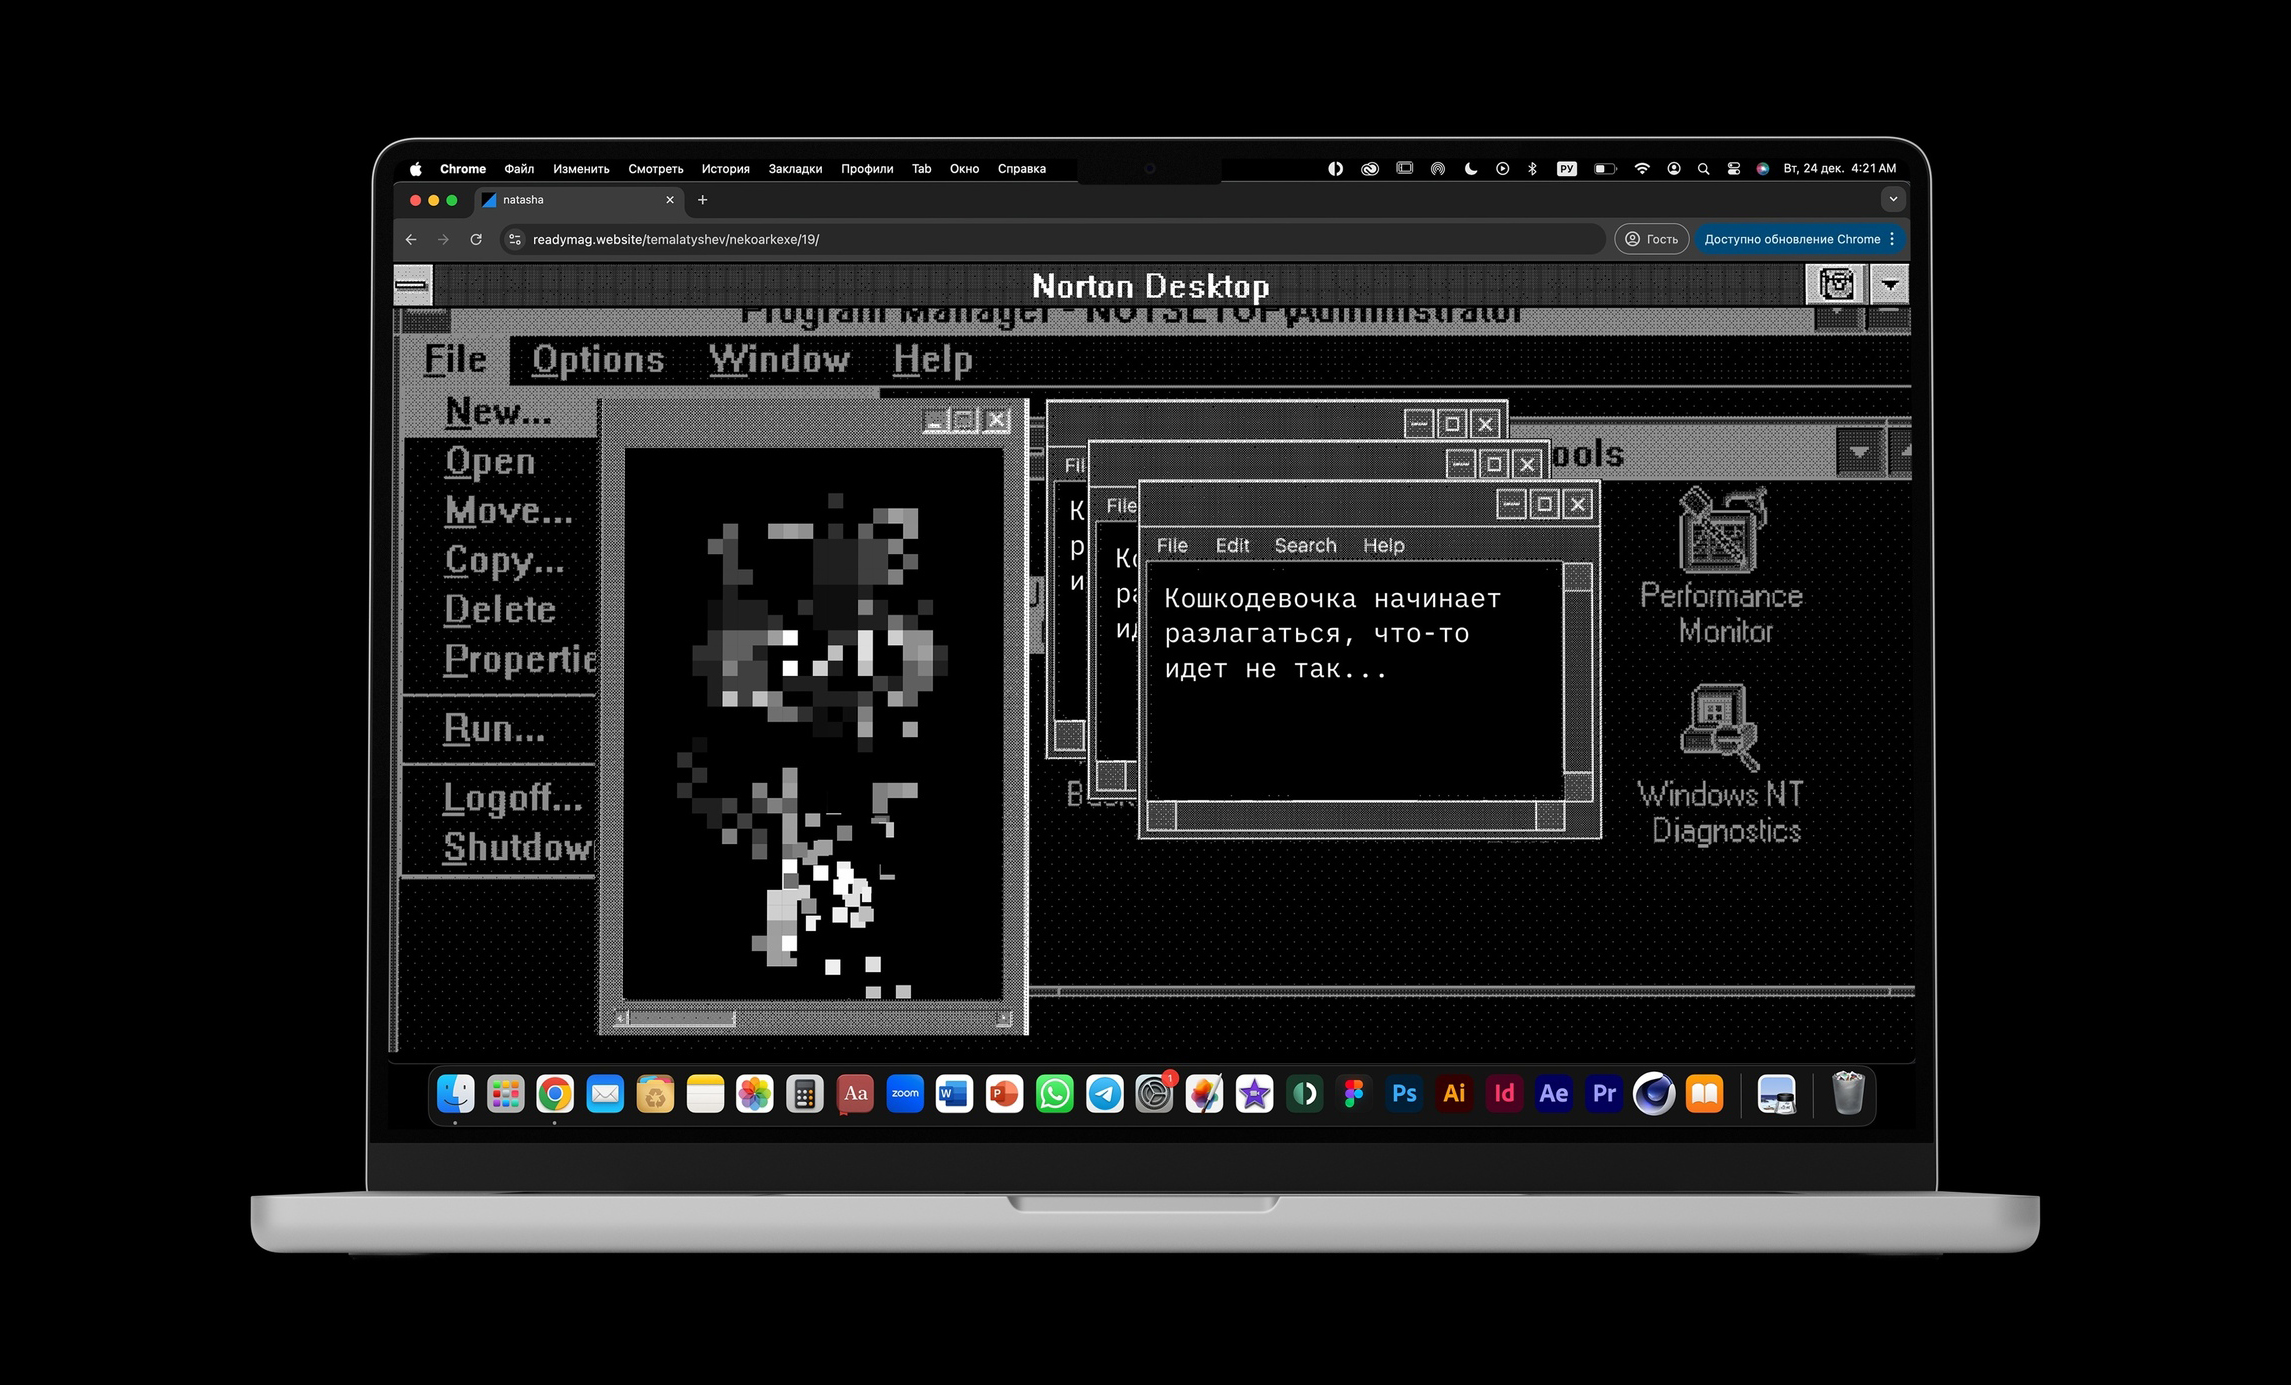
Task: Expand the Norton Desktop title dropdown arrow
Action: coord(1889,285)
